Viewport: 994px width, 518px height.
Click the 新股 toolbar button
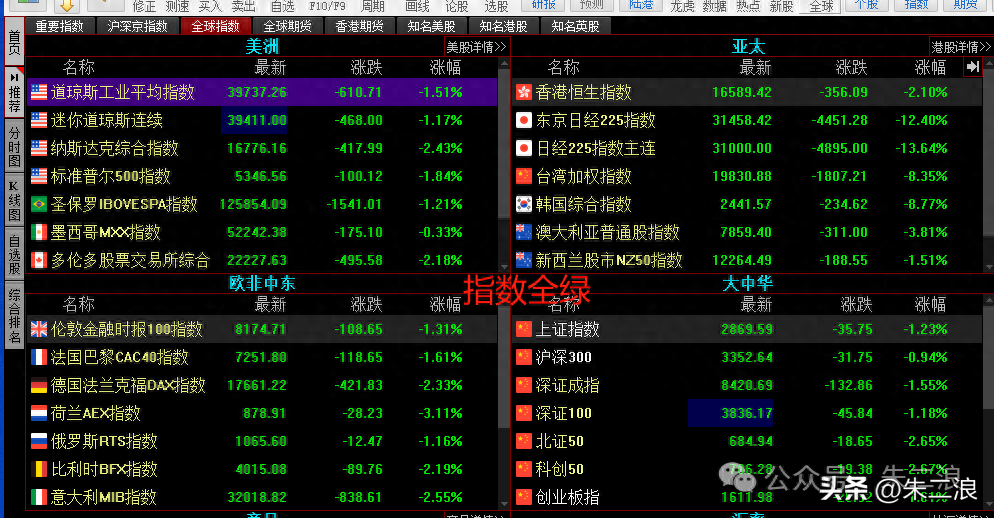click(x=781, y=6)
